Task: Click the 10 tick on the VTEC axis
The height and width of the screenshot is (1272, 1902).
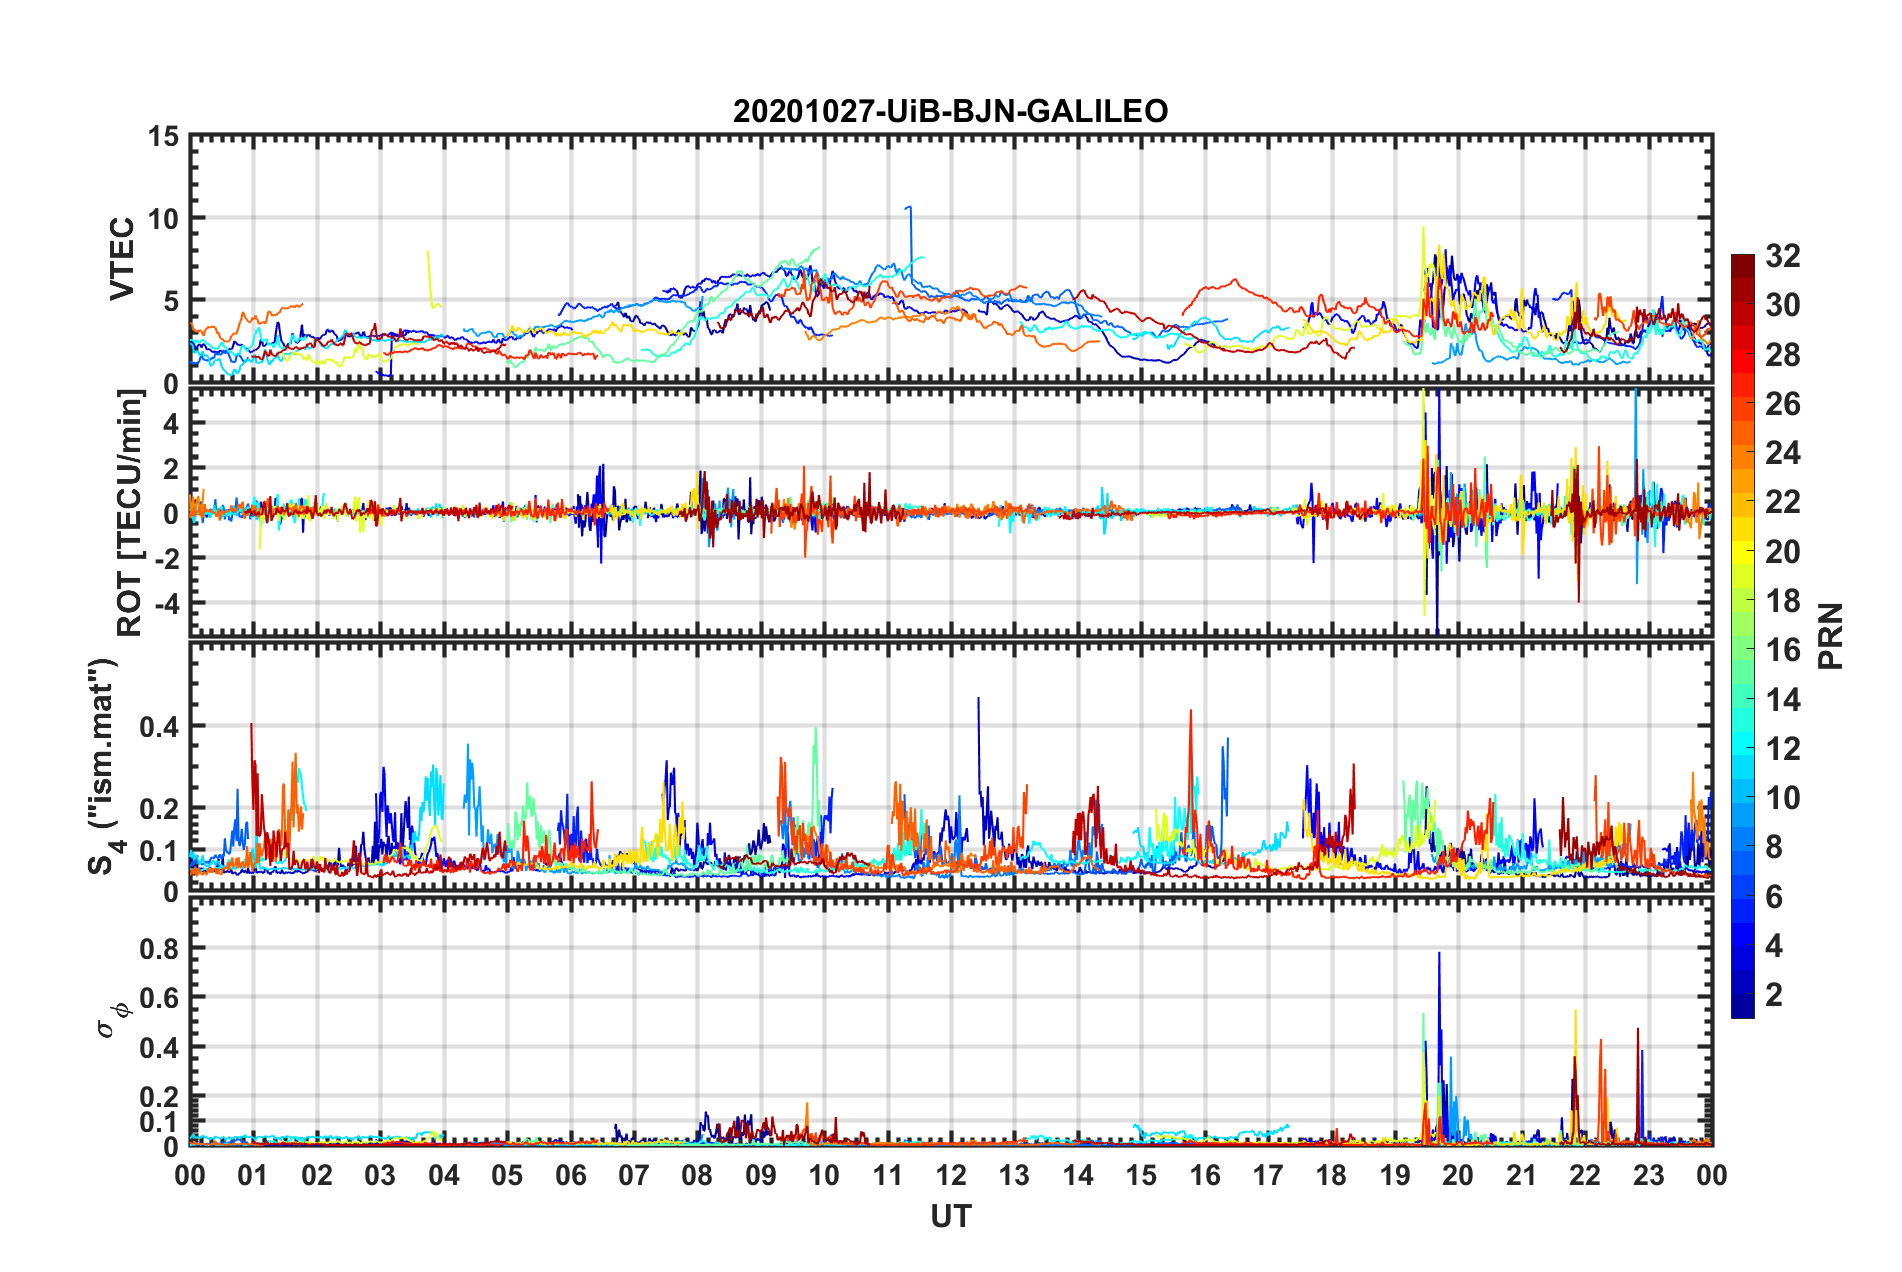Action: coord(162,218)
